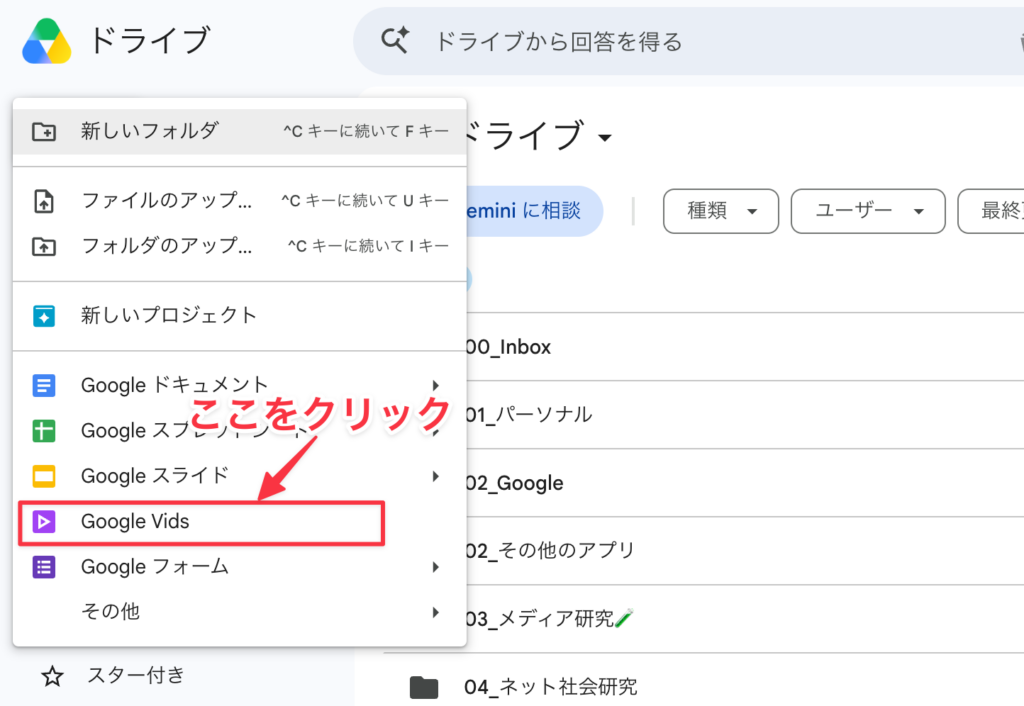Choose フォルダのアップロード menu entry
Viewport: 1024px width, 706px height.
240,246
